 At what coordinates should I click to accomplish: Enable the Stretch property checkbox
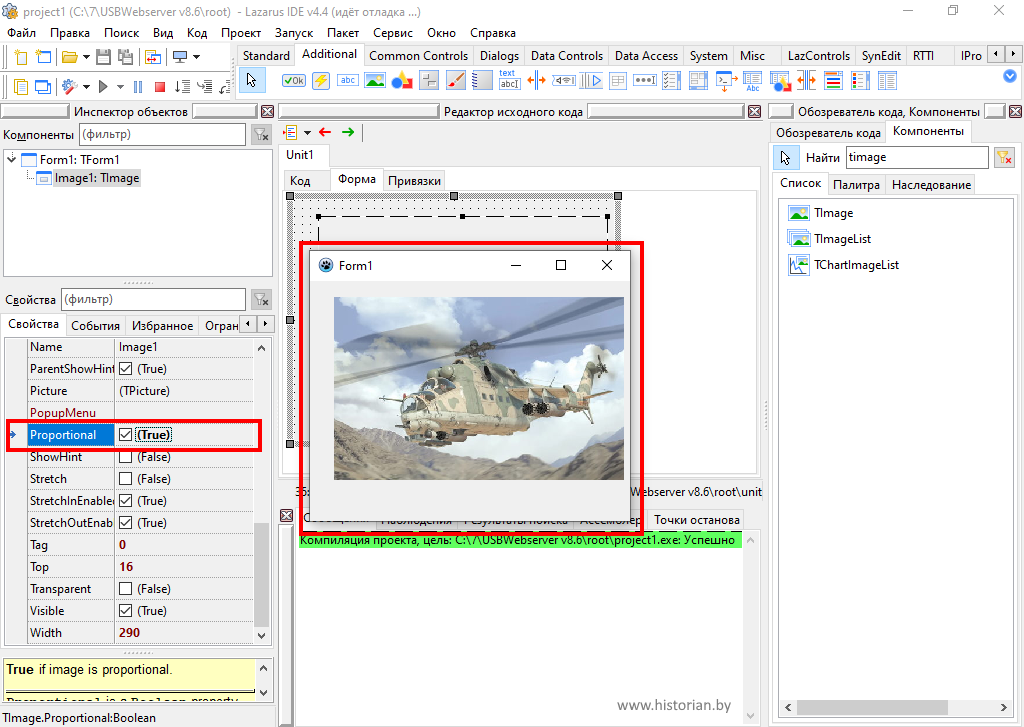(125, 479)
